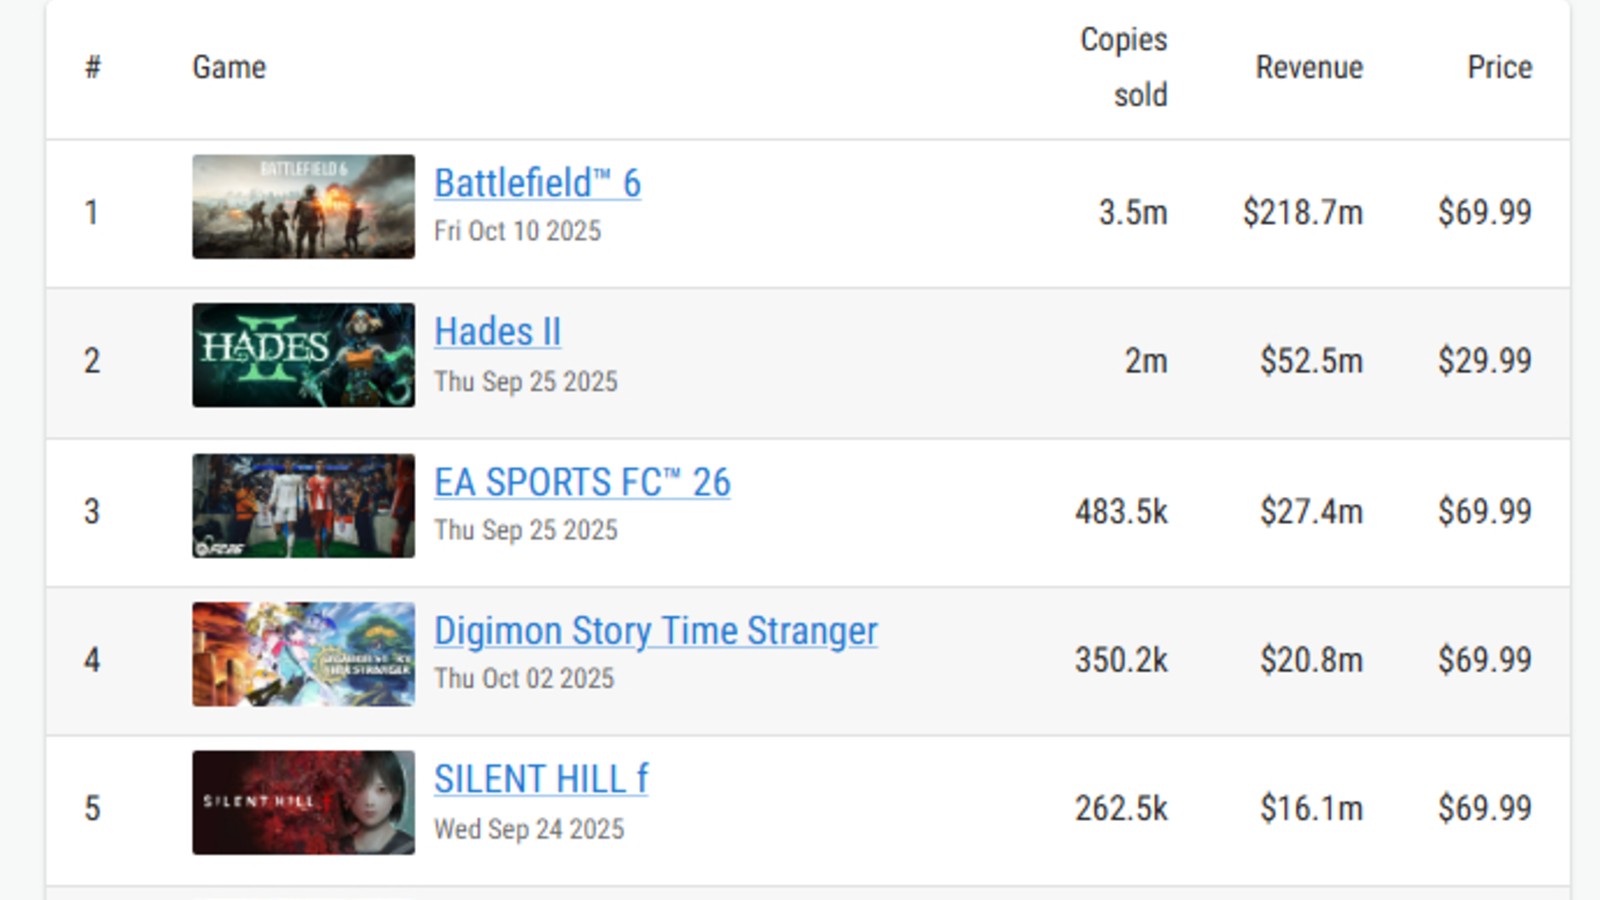Click the SILENT HILL f cover thumbnail
Image resolution: width=1600 pixels, height=900 pixels.
[x=303, y=803]
